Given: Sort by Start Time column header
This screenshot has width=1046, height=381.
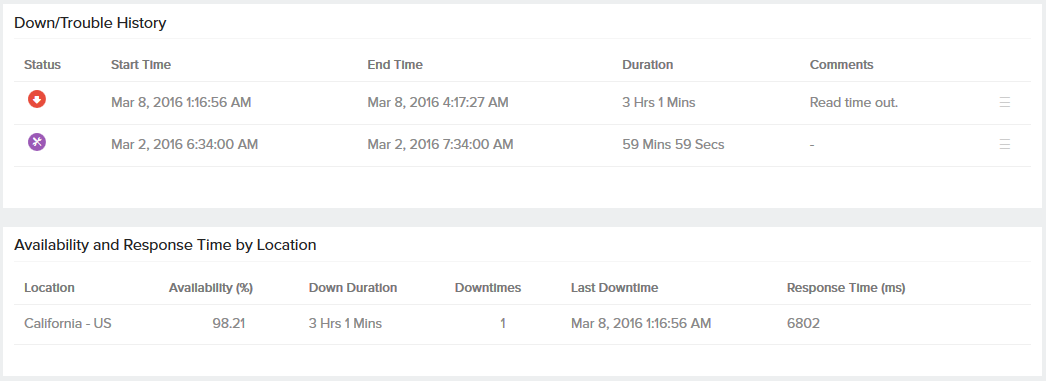Looking at the screenshot, I should [x=141, y=65].
